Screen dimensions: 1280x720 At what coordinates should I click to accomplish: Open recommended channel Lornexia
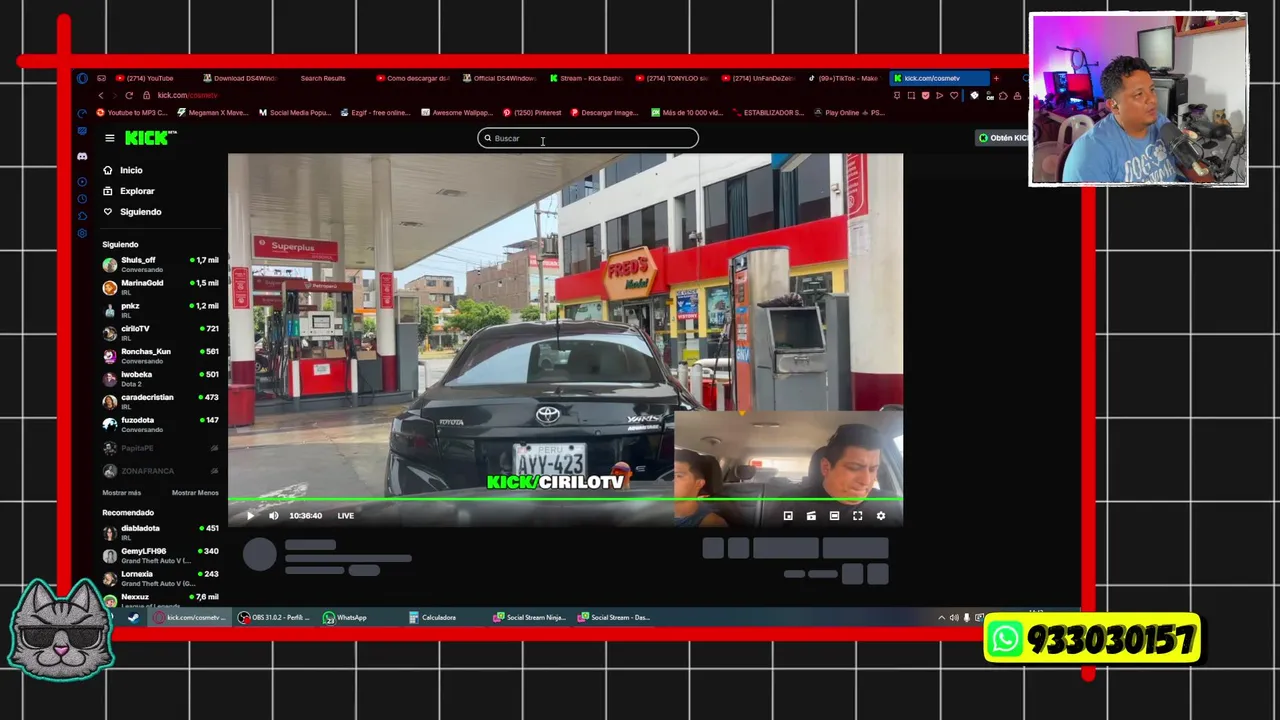coord(160,578)
